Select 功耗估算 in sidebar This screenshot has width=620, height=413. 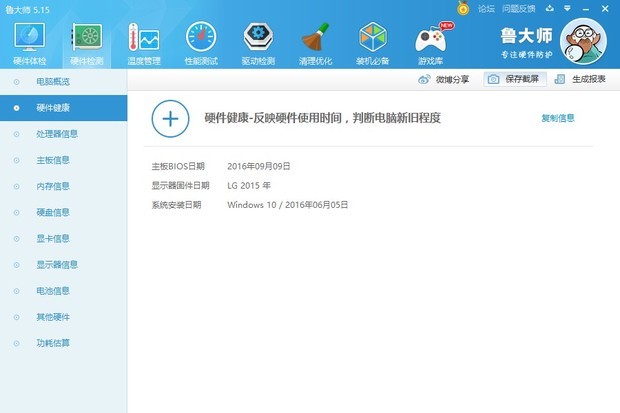(x=63, y=343)
